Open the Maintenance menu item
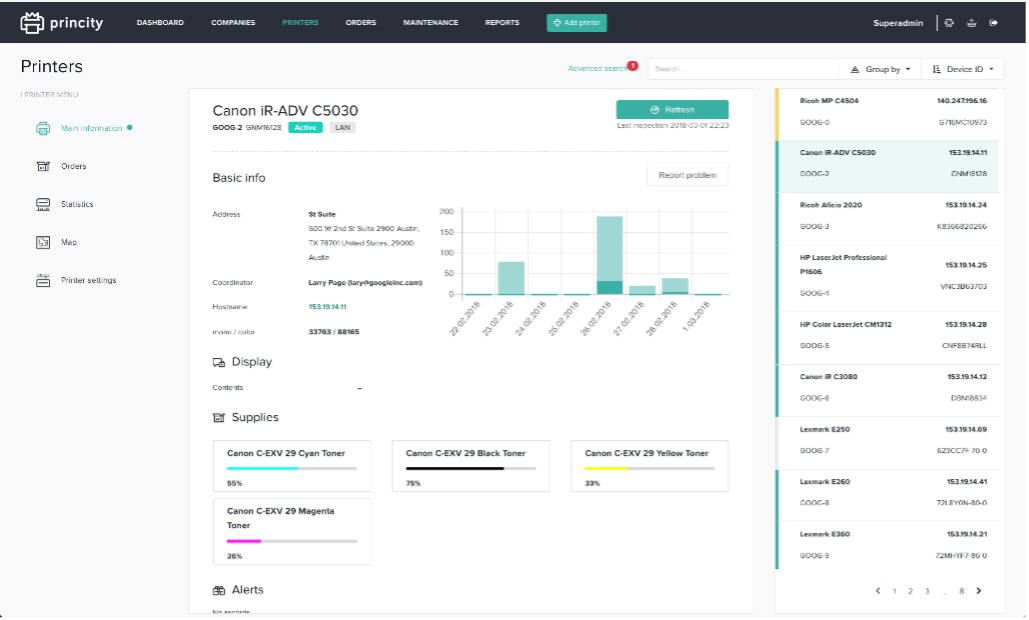This screenshot has width=1029, height=620. (430, 23)
